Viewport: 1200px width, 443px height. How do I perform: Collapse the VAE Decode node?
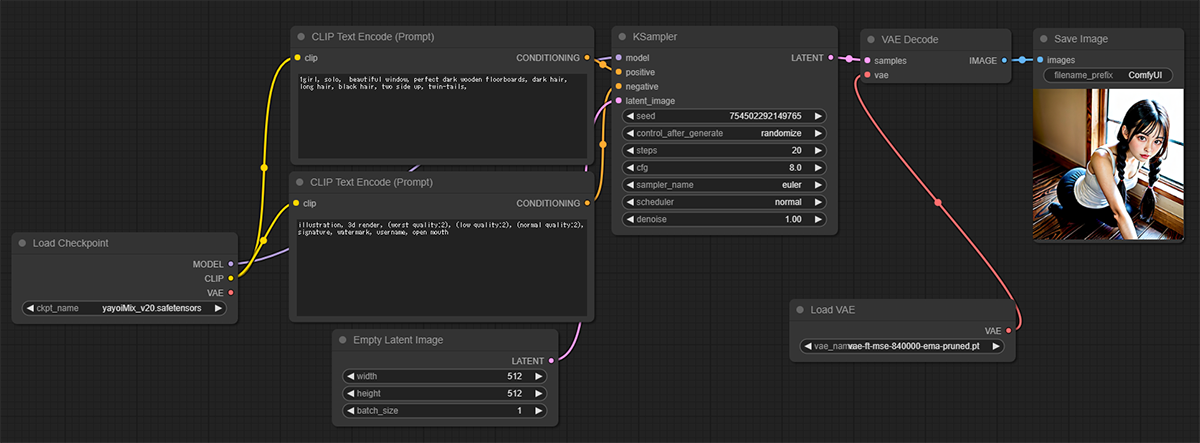click(871, 39)
